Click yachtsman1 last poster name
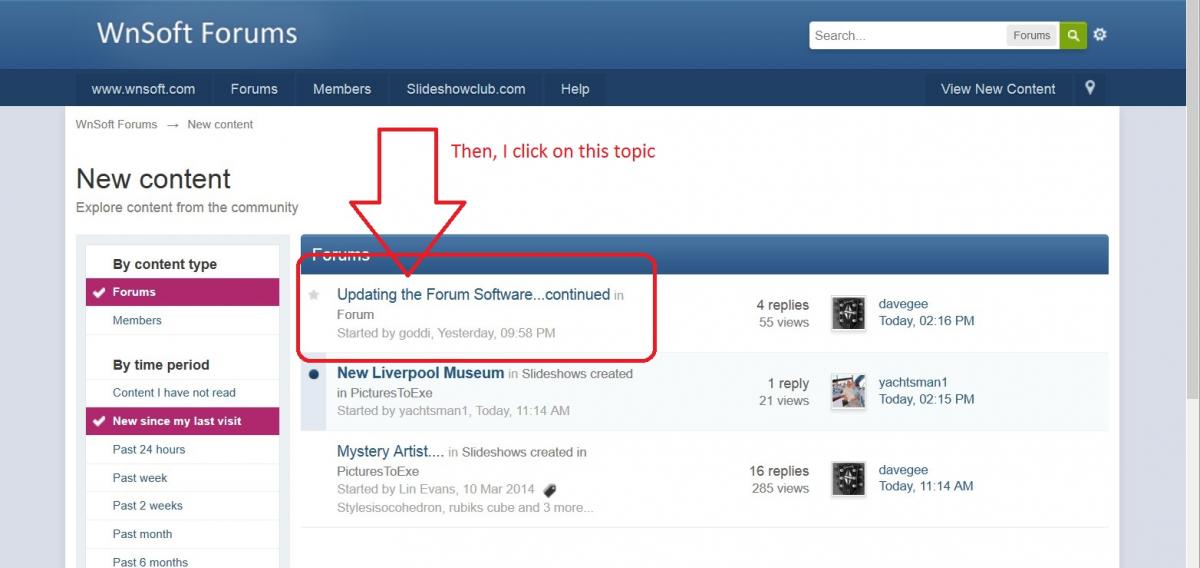This screenshot has height=568, width=1200. pos(913,382)
